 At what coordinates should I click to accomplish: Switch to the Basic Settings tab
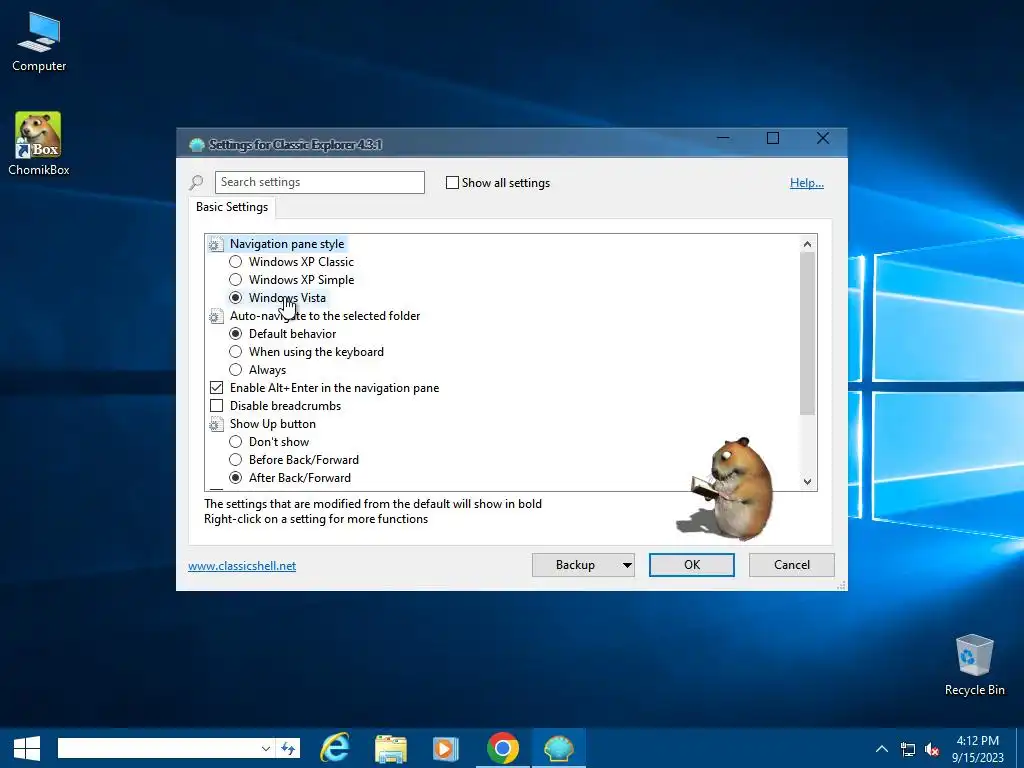[x=232, y=207]
